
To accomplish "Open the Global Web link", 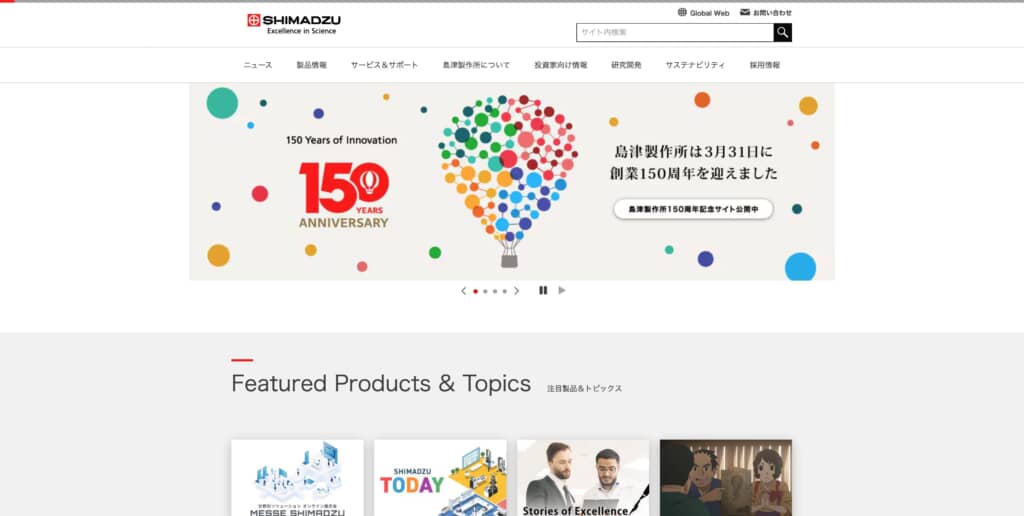I will tap(709, 13).
